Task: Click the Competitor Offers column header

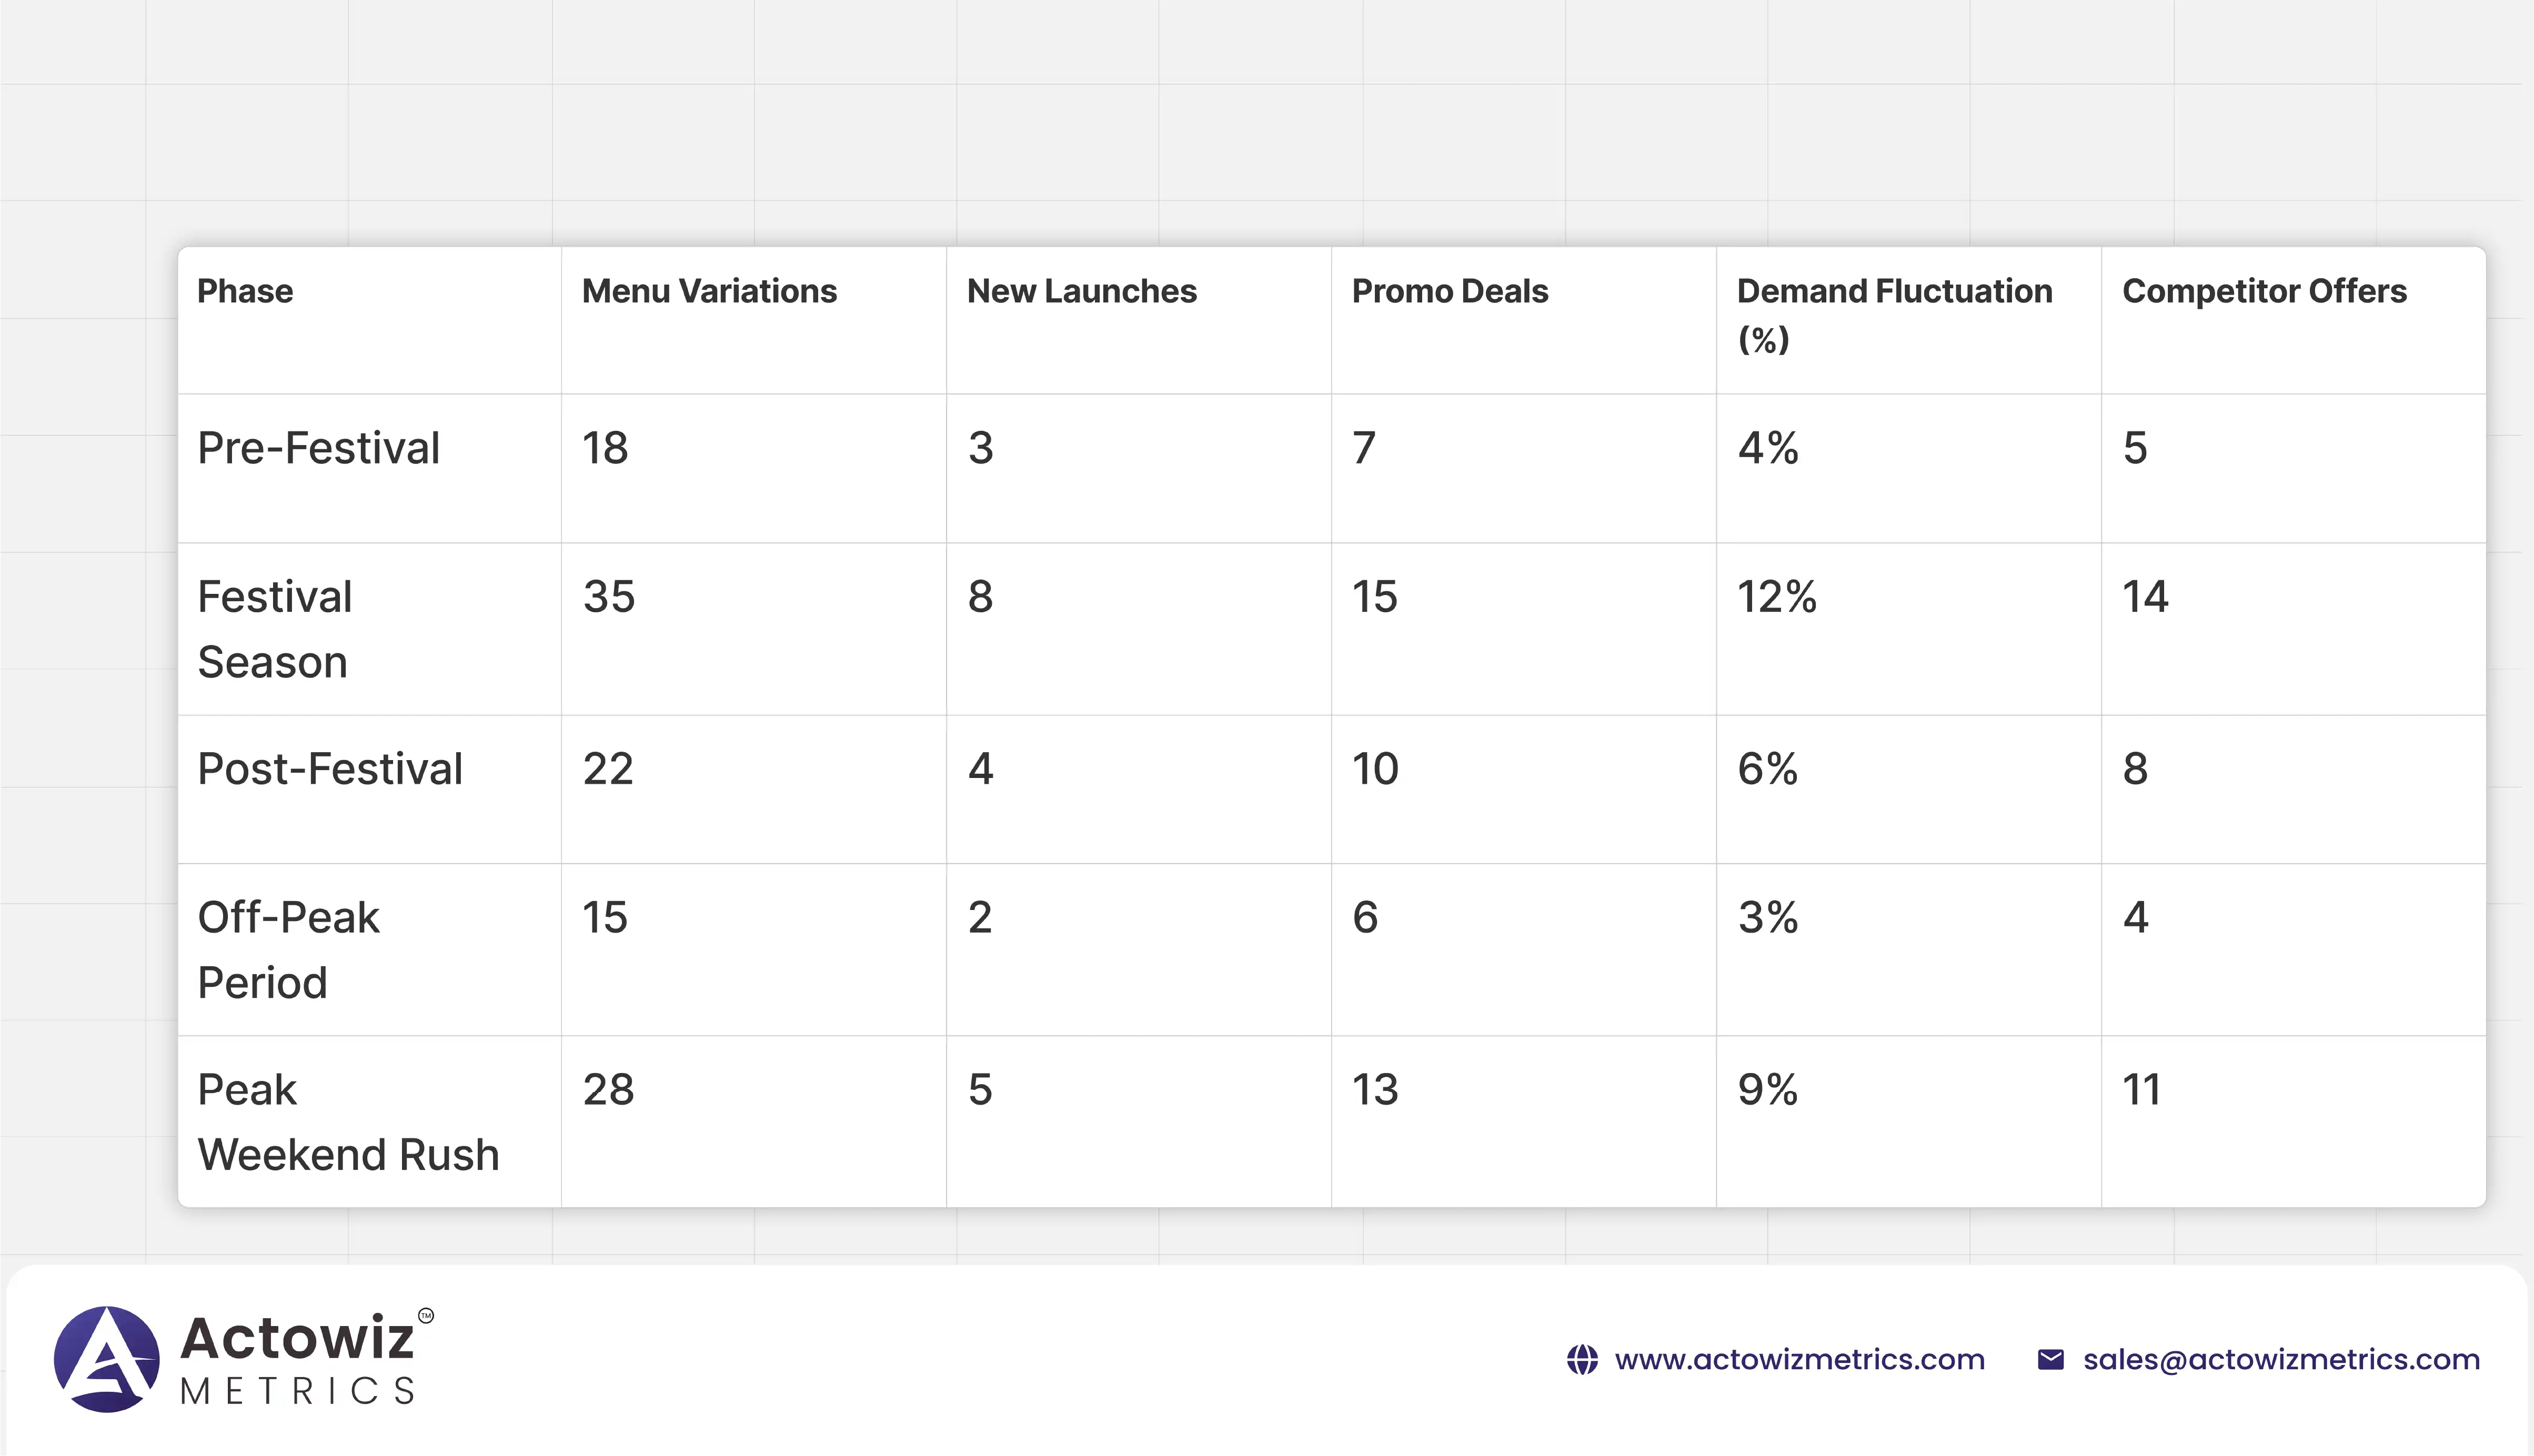Action: click(x=2264, y=291)
